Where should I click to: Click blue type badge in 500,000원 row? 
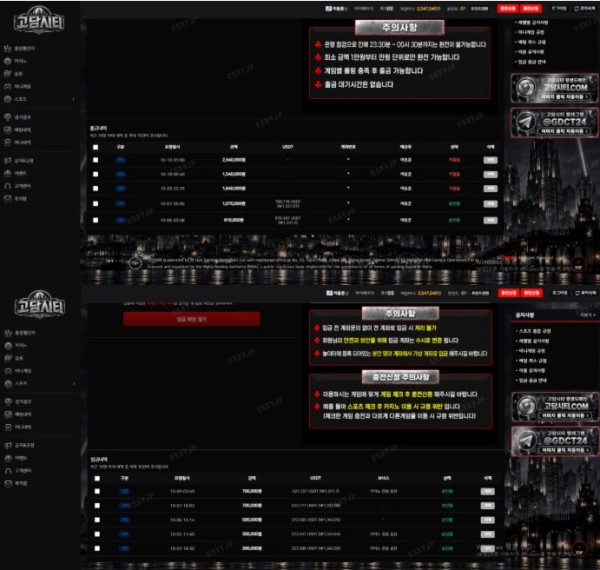pos(124,520)
